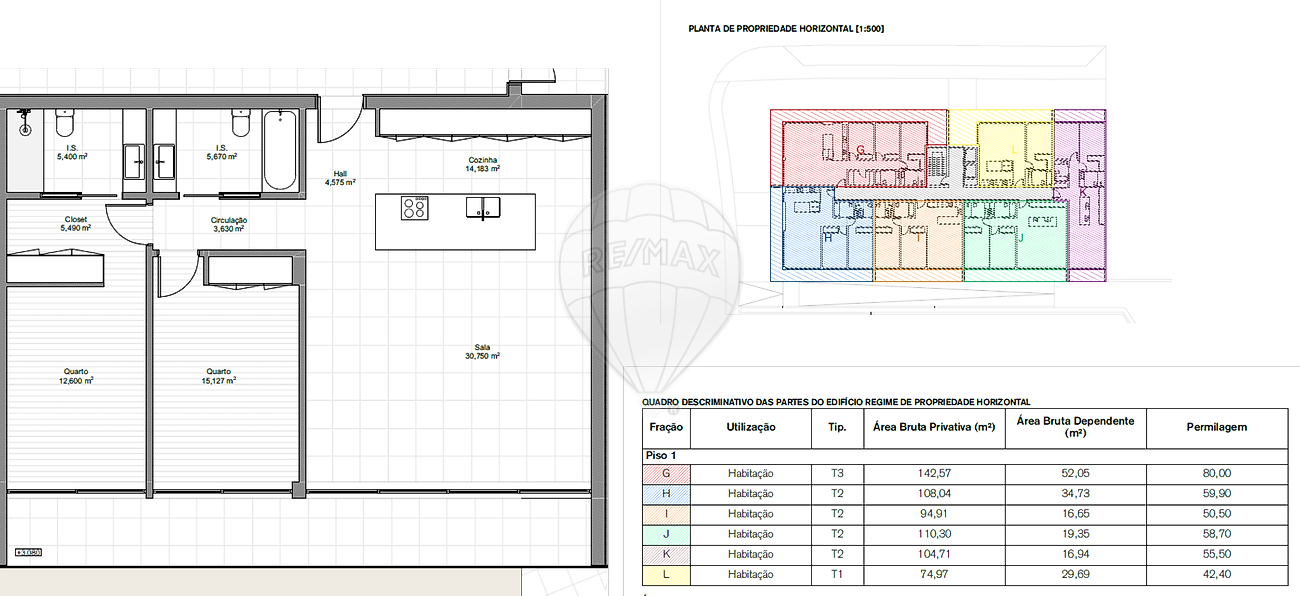This screenshot has width=1300, height=596.
Task: Click the Sala 30,750 m² room label
Action: [x=482, y=351]
